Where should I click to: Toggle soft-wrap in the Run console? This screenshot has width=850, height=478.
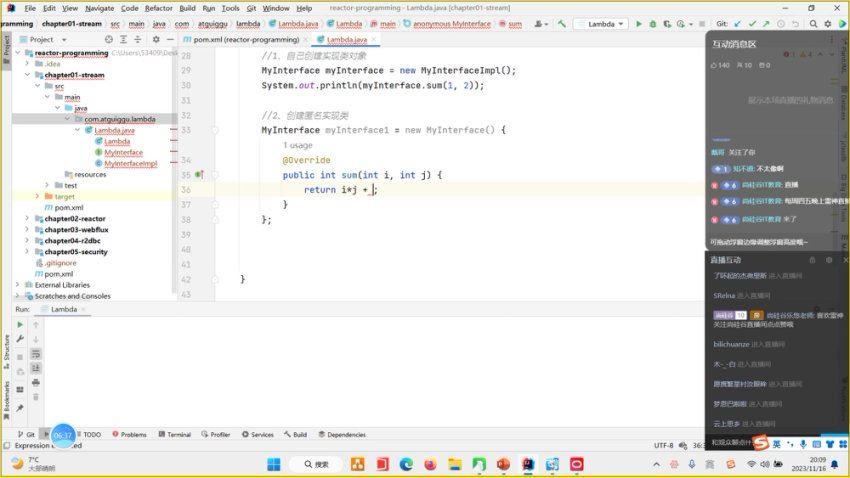click(36, 354)
